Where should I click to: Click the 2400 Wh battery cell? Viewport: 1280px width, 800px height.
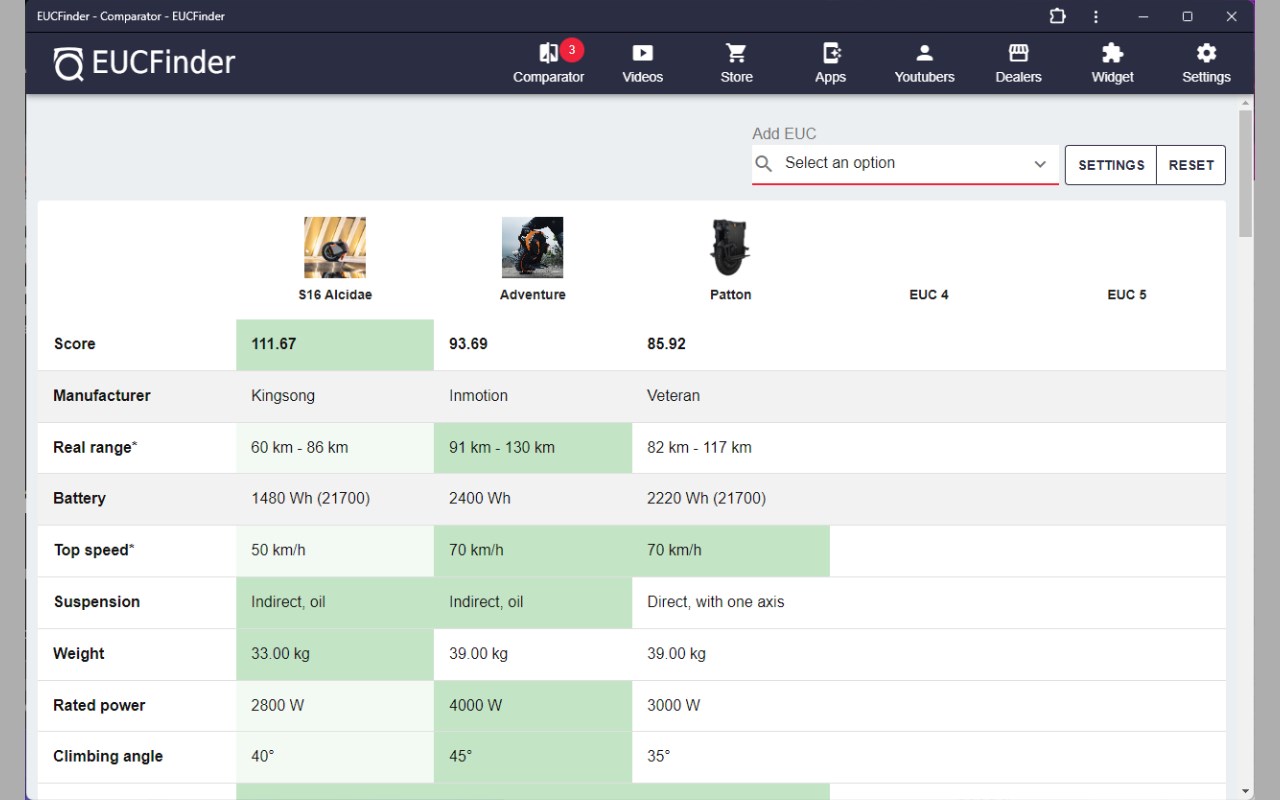point(533,498)
